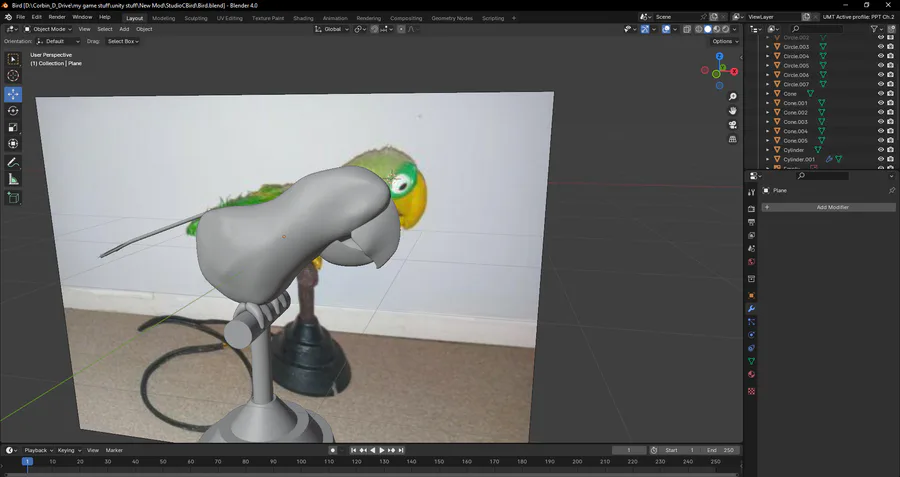Play the animation forward

[x=382, y=451]
